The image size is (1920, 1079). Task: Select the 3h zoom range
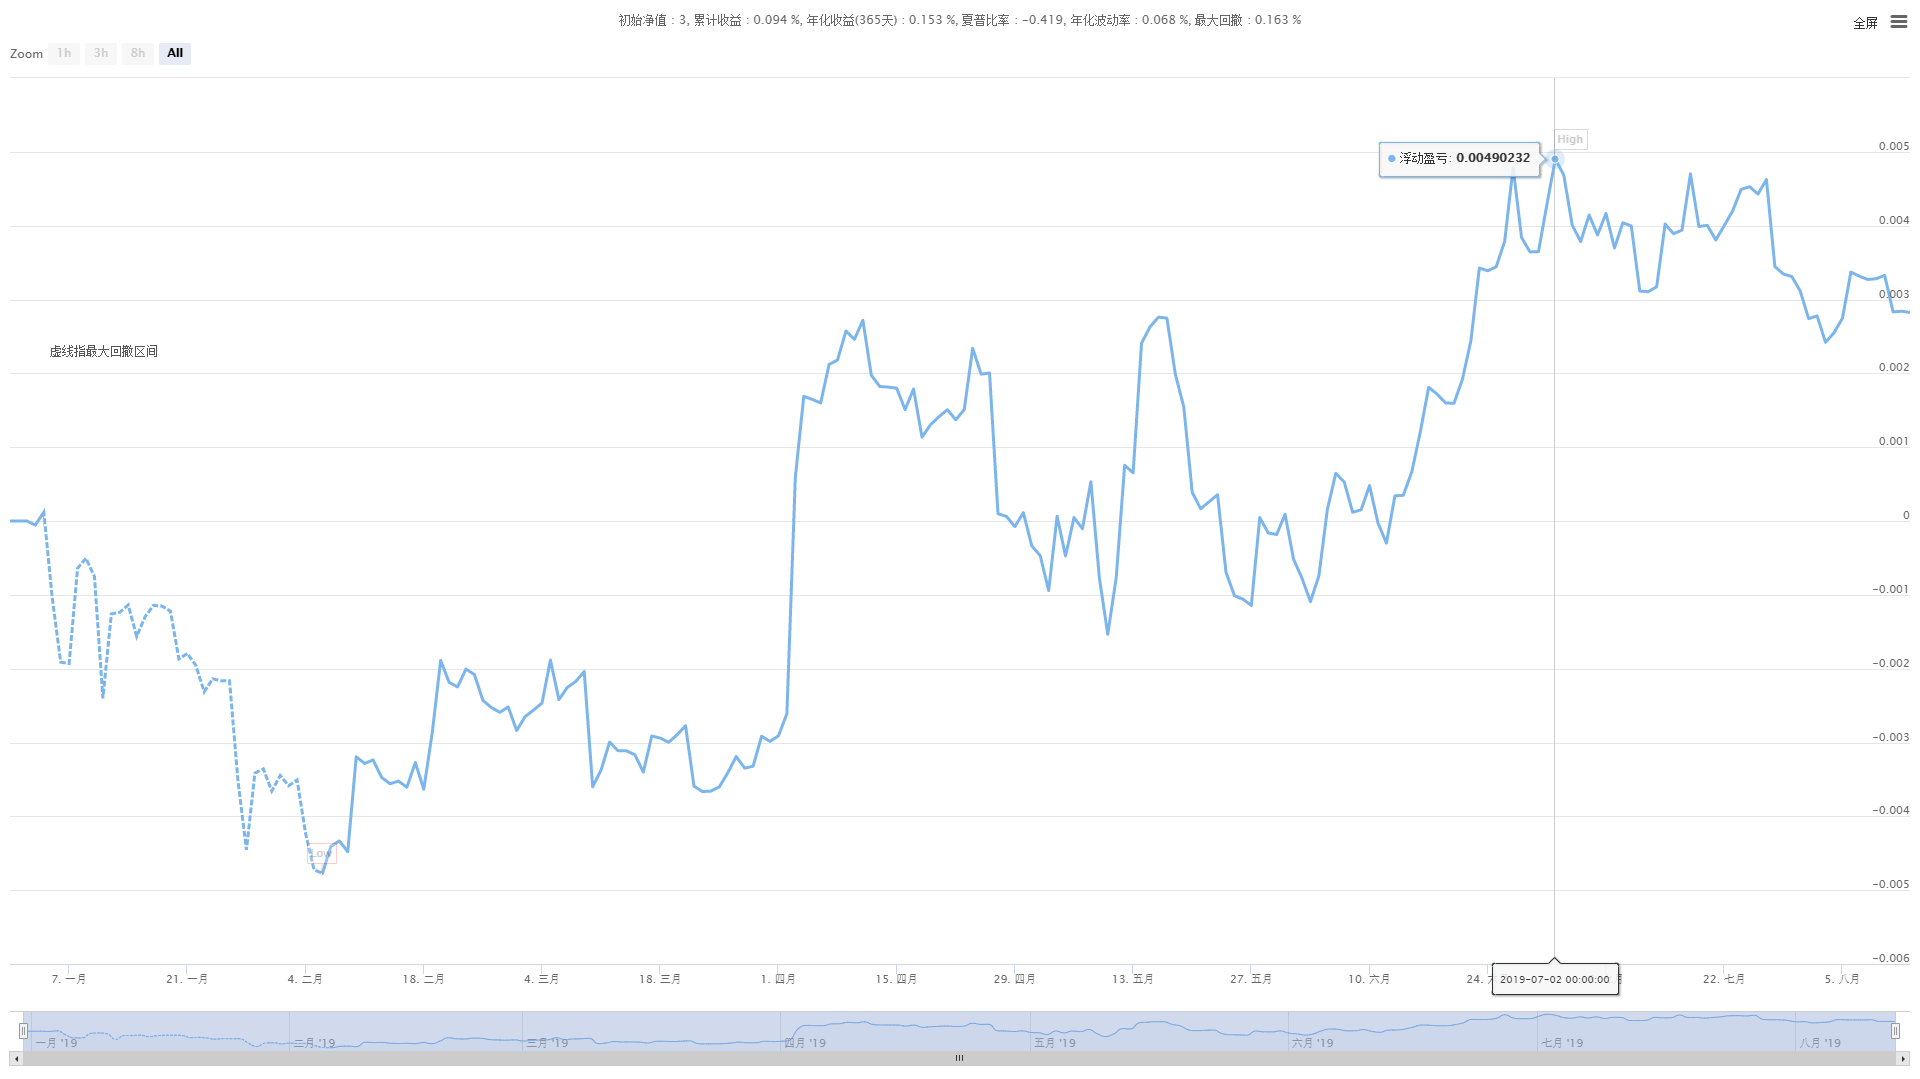click(101, 53)
